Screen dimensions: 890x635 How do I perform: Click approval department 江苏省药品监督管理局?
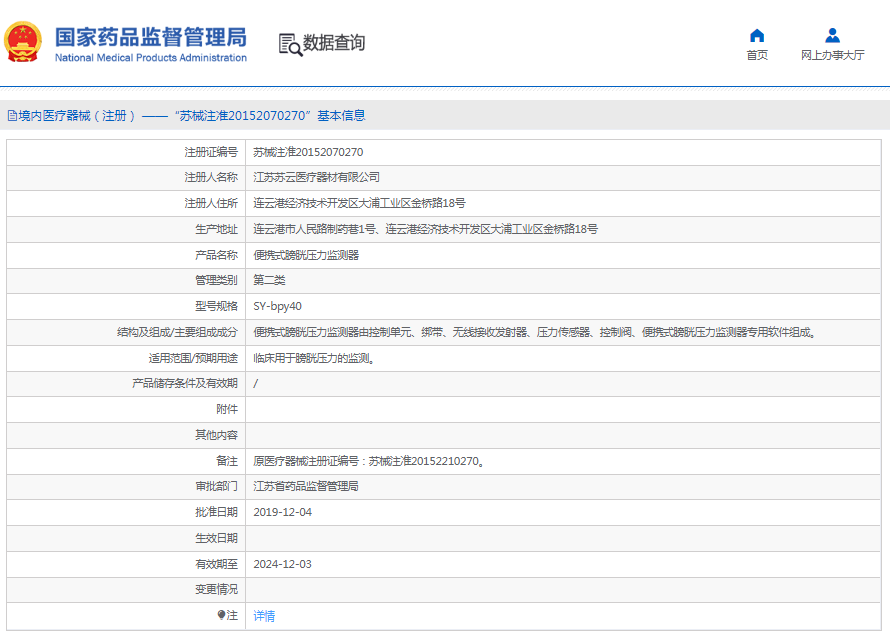[306, 486]
